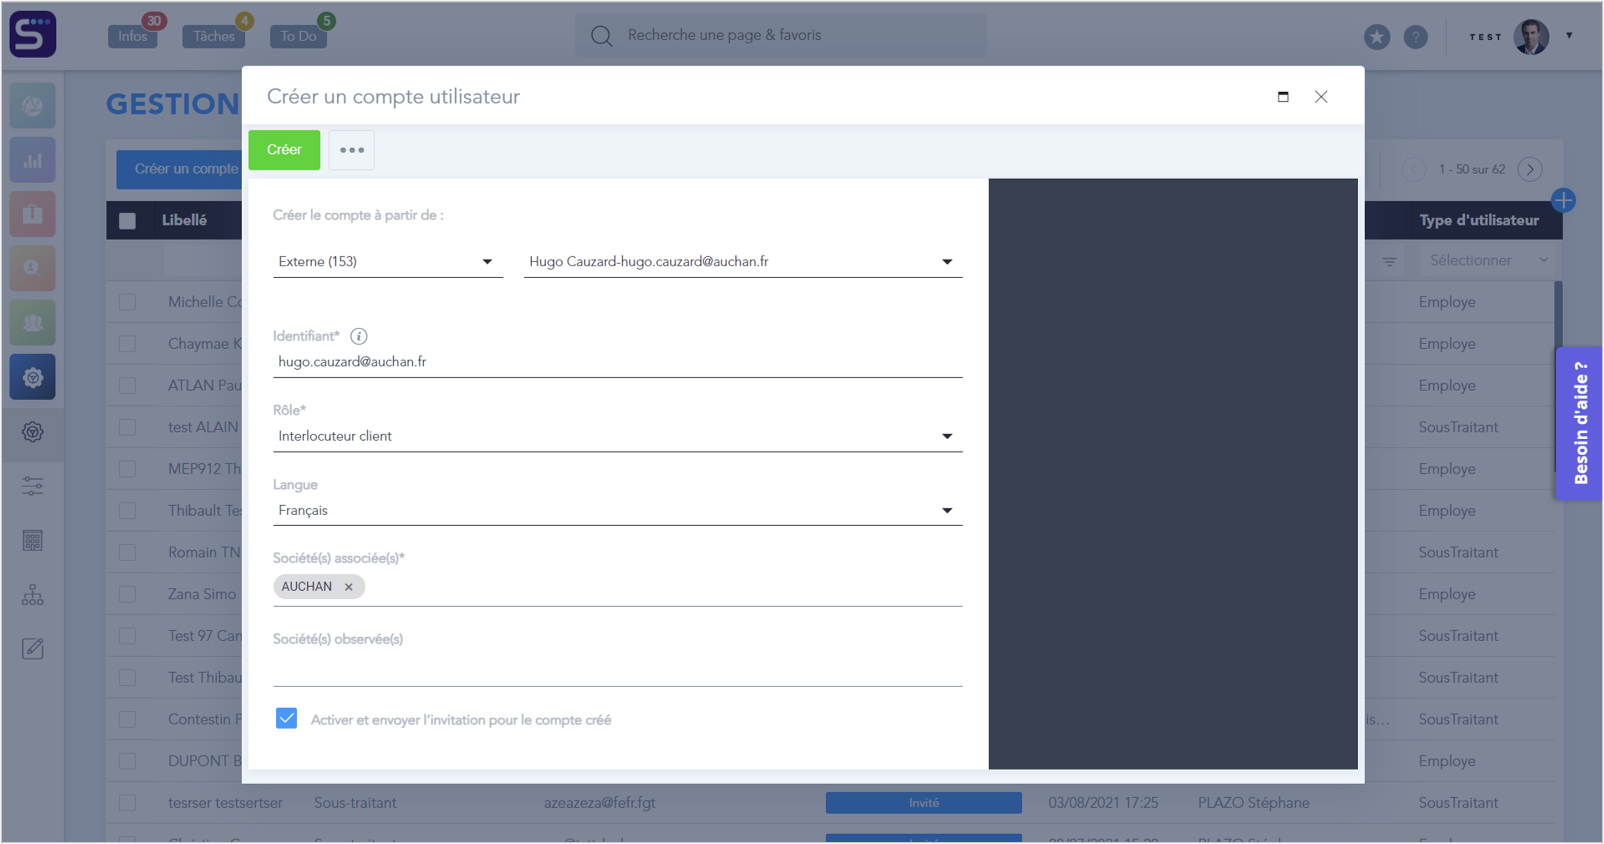Image resolution: width=1604 pixels, height=844 pixels.
Task: Maximize the Créer un compte utilisateur dialog
Action: click(x=1283, y=97)
